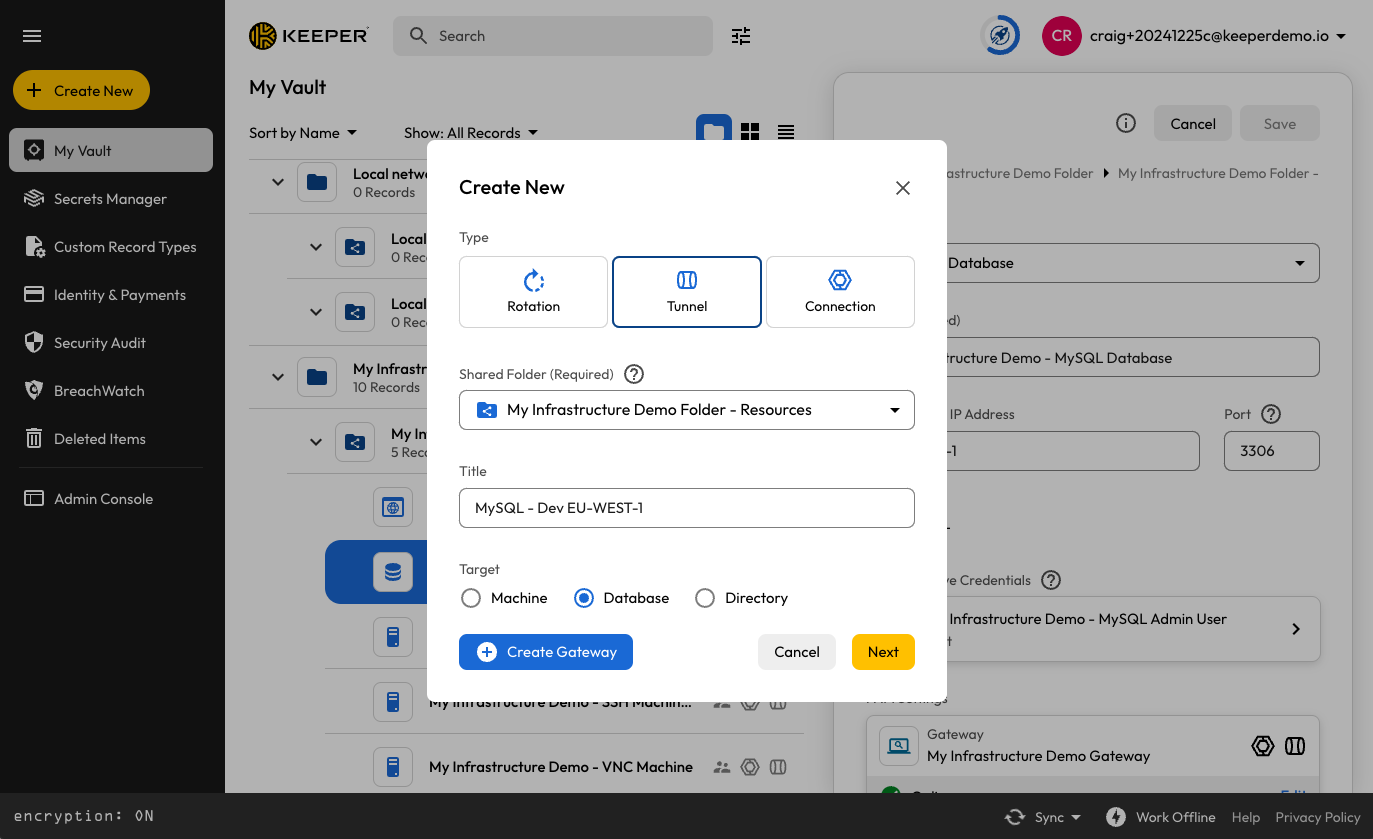The width and height of the screenshot is (1373, 839).
Task: Select the Machine target radio button
Action: coord(471,598)
